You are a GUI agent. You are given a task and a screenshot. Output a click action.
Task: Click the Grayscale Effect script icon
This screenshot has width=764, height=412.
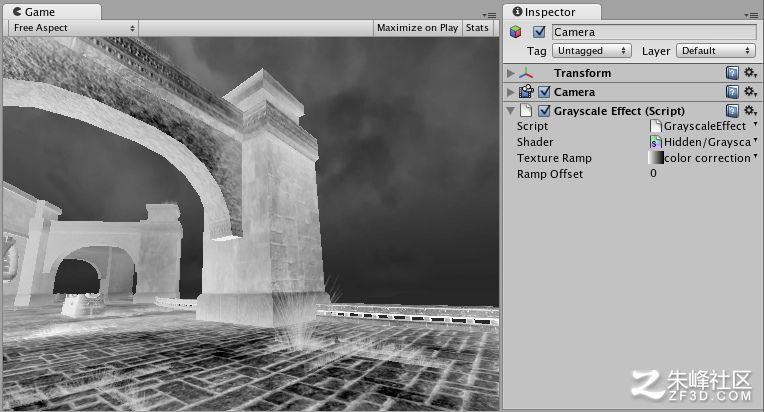pyautogui.click(x=526, y=111)
